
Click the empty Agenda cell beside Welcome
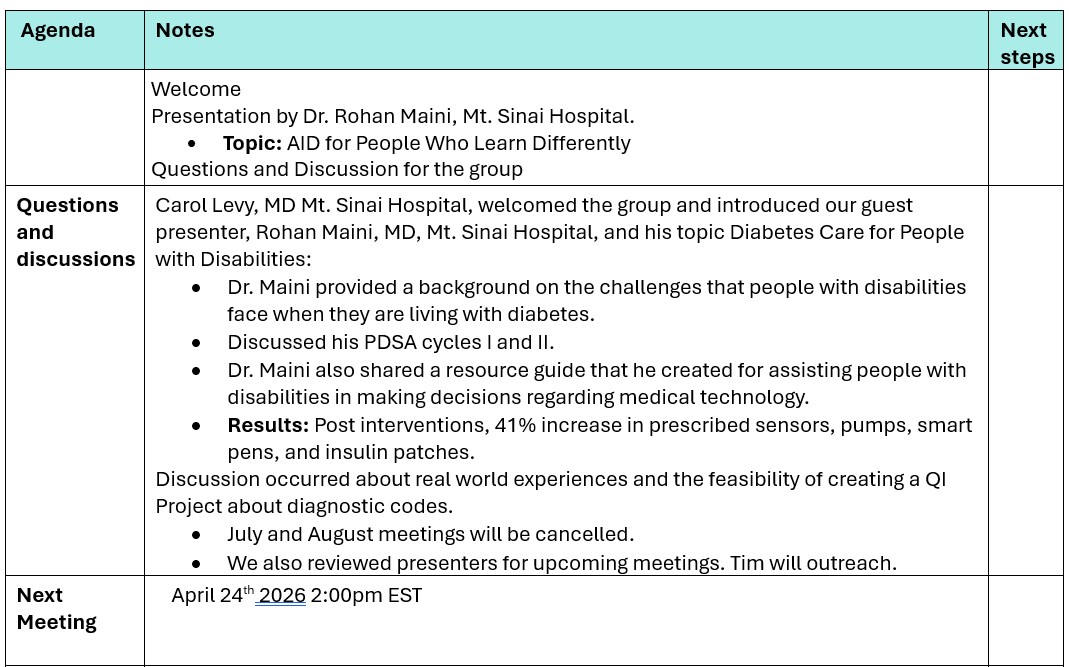click(75, 127)
